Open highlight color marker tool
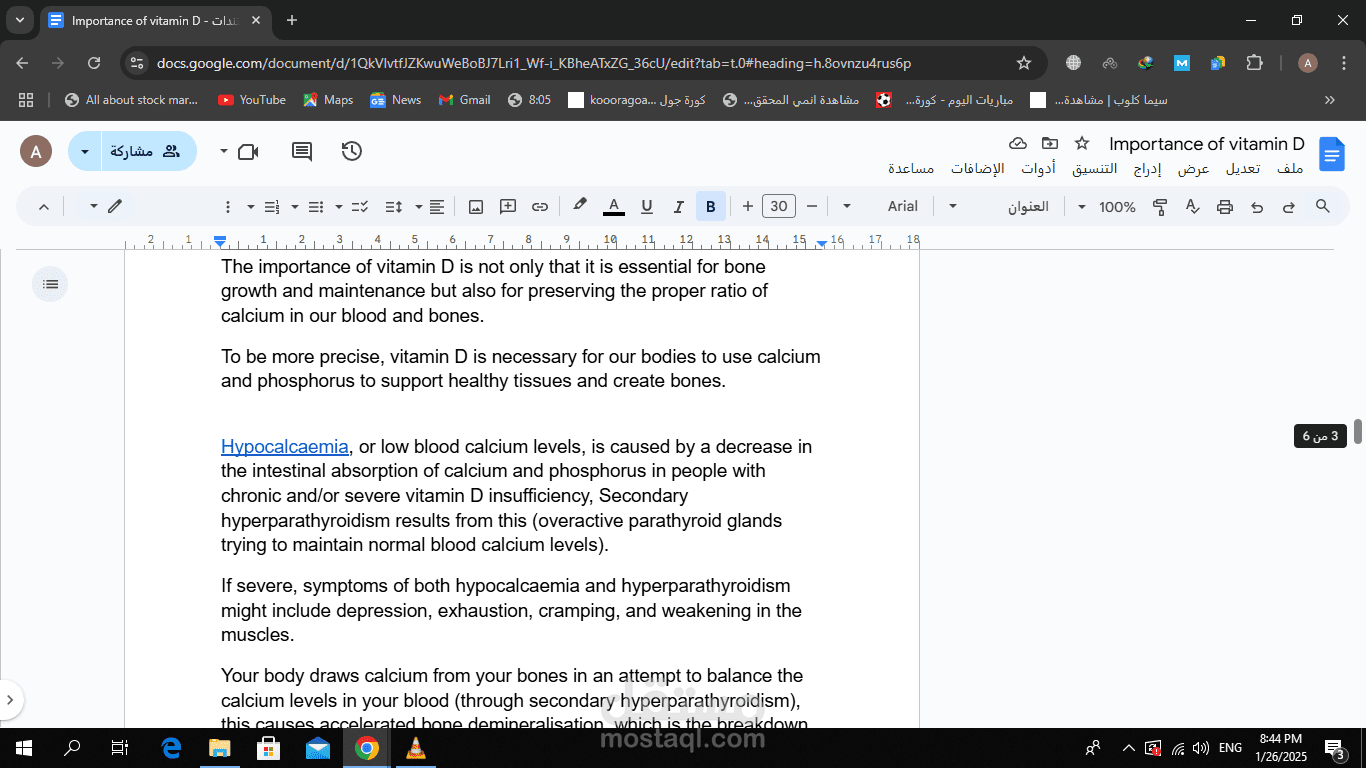The image size is (1366, 768). (x=579, y=206)
